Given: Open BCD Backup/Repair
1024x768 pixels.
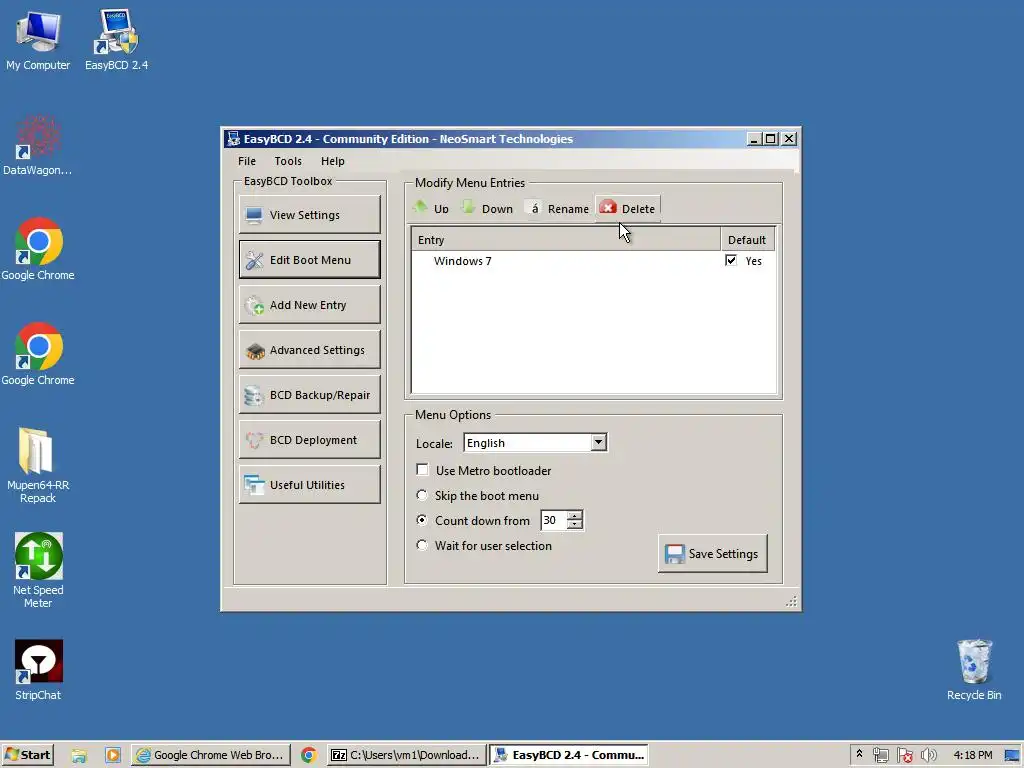Looking at the screenshot, I should pos(310,395).
